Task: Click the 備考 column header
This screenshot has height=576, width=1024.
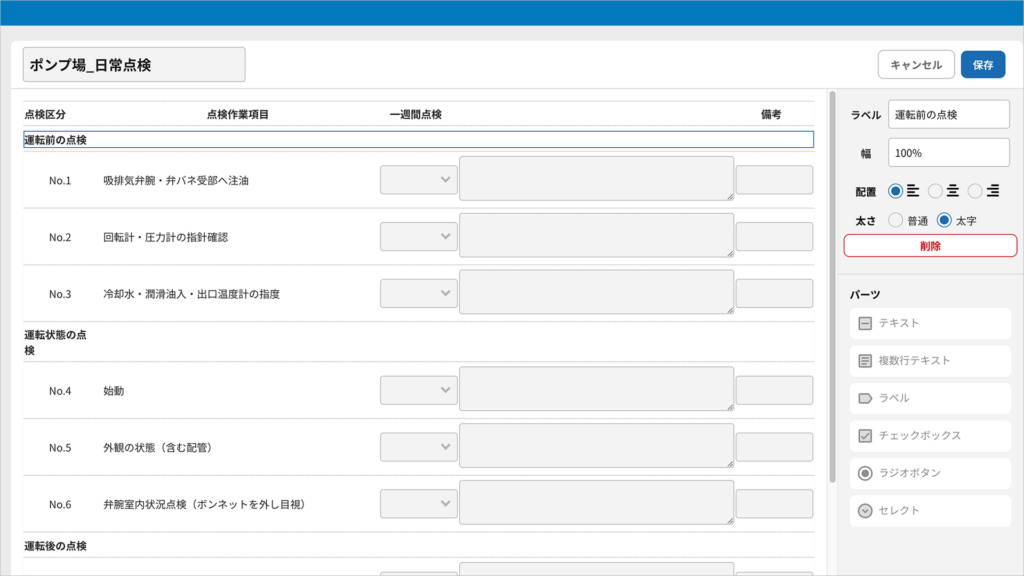Action: tap(771, 114)
